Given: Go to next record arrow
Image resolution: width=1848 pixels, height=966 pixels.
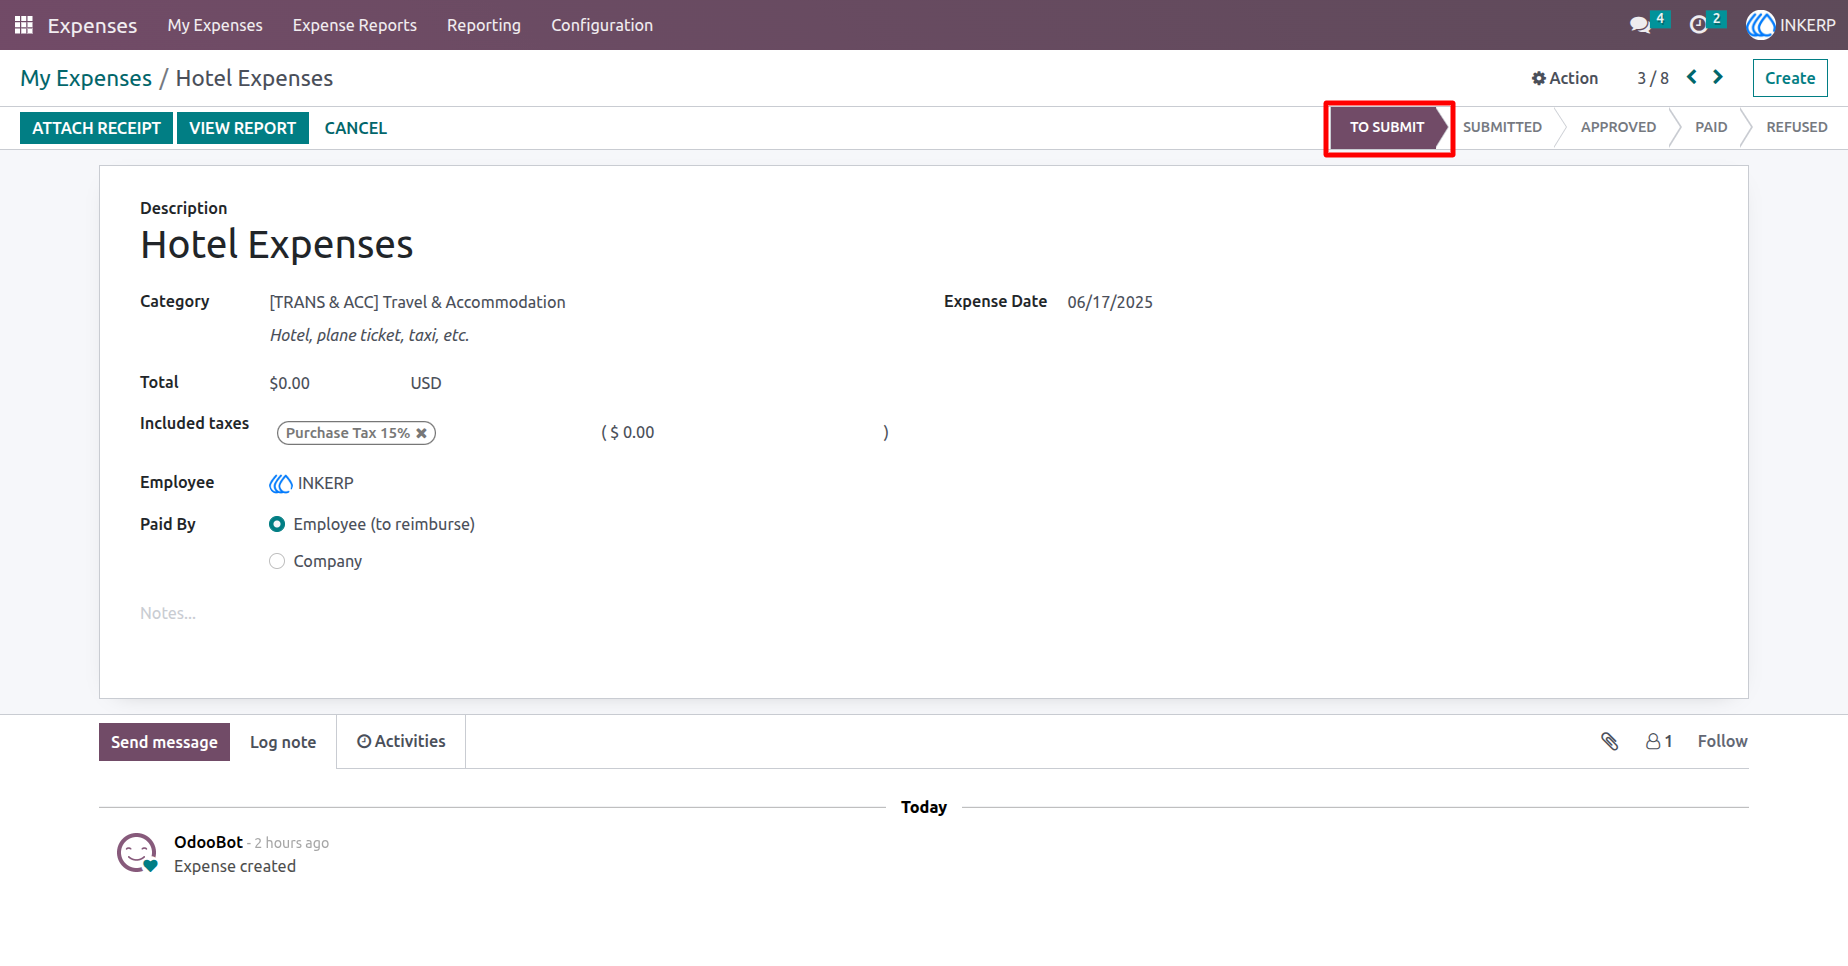Looking at the screenshot, I should click(1718, 77).
